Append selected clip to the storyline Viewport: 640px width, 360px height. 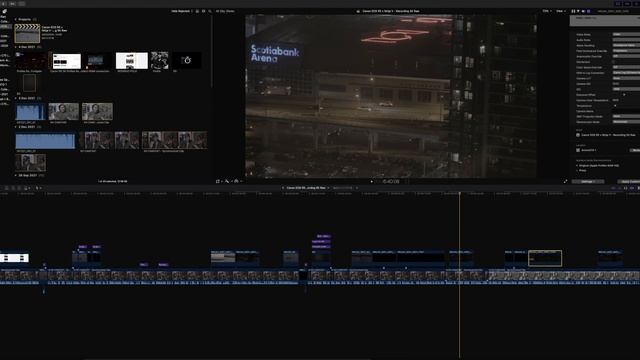(19, 188)
